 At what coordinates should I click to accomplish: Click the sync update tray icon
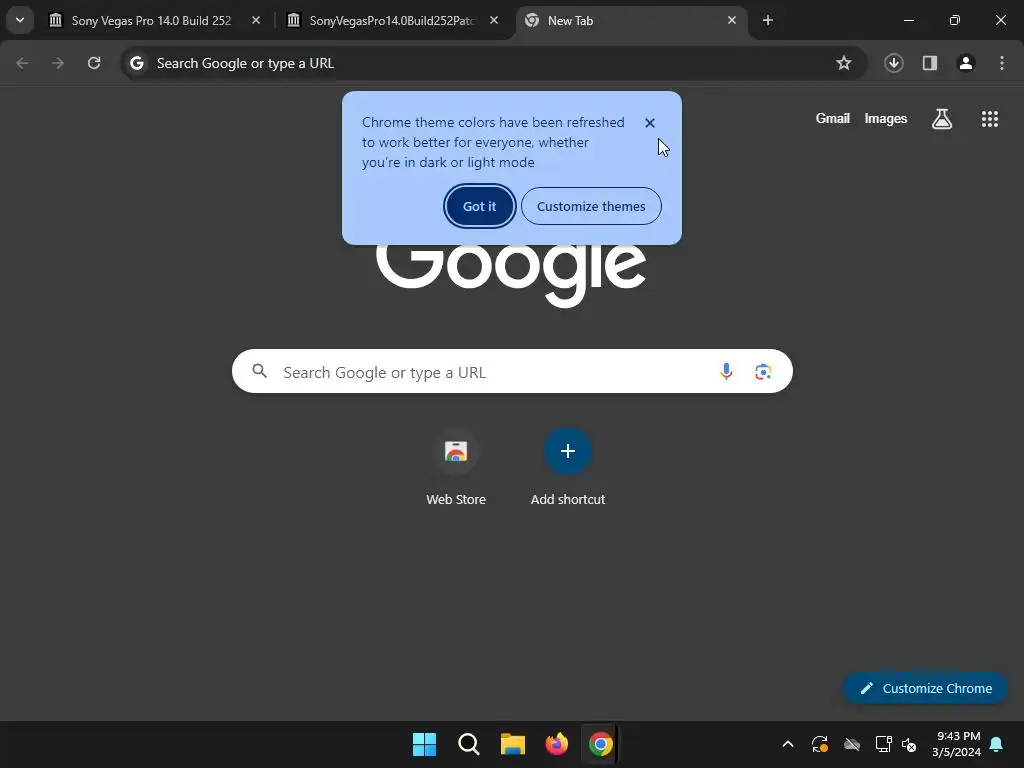tap(820, 744)
